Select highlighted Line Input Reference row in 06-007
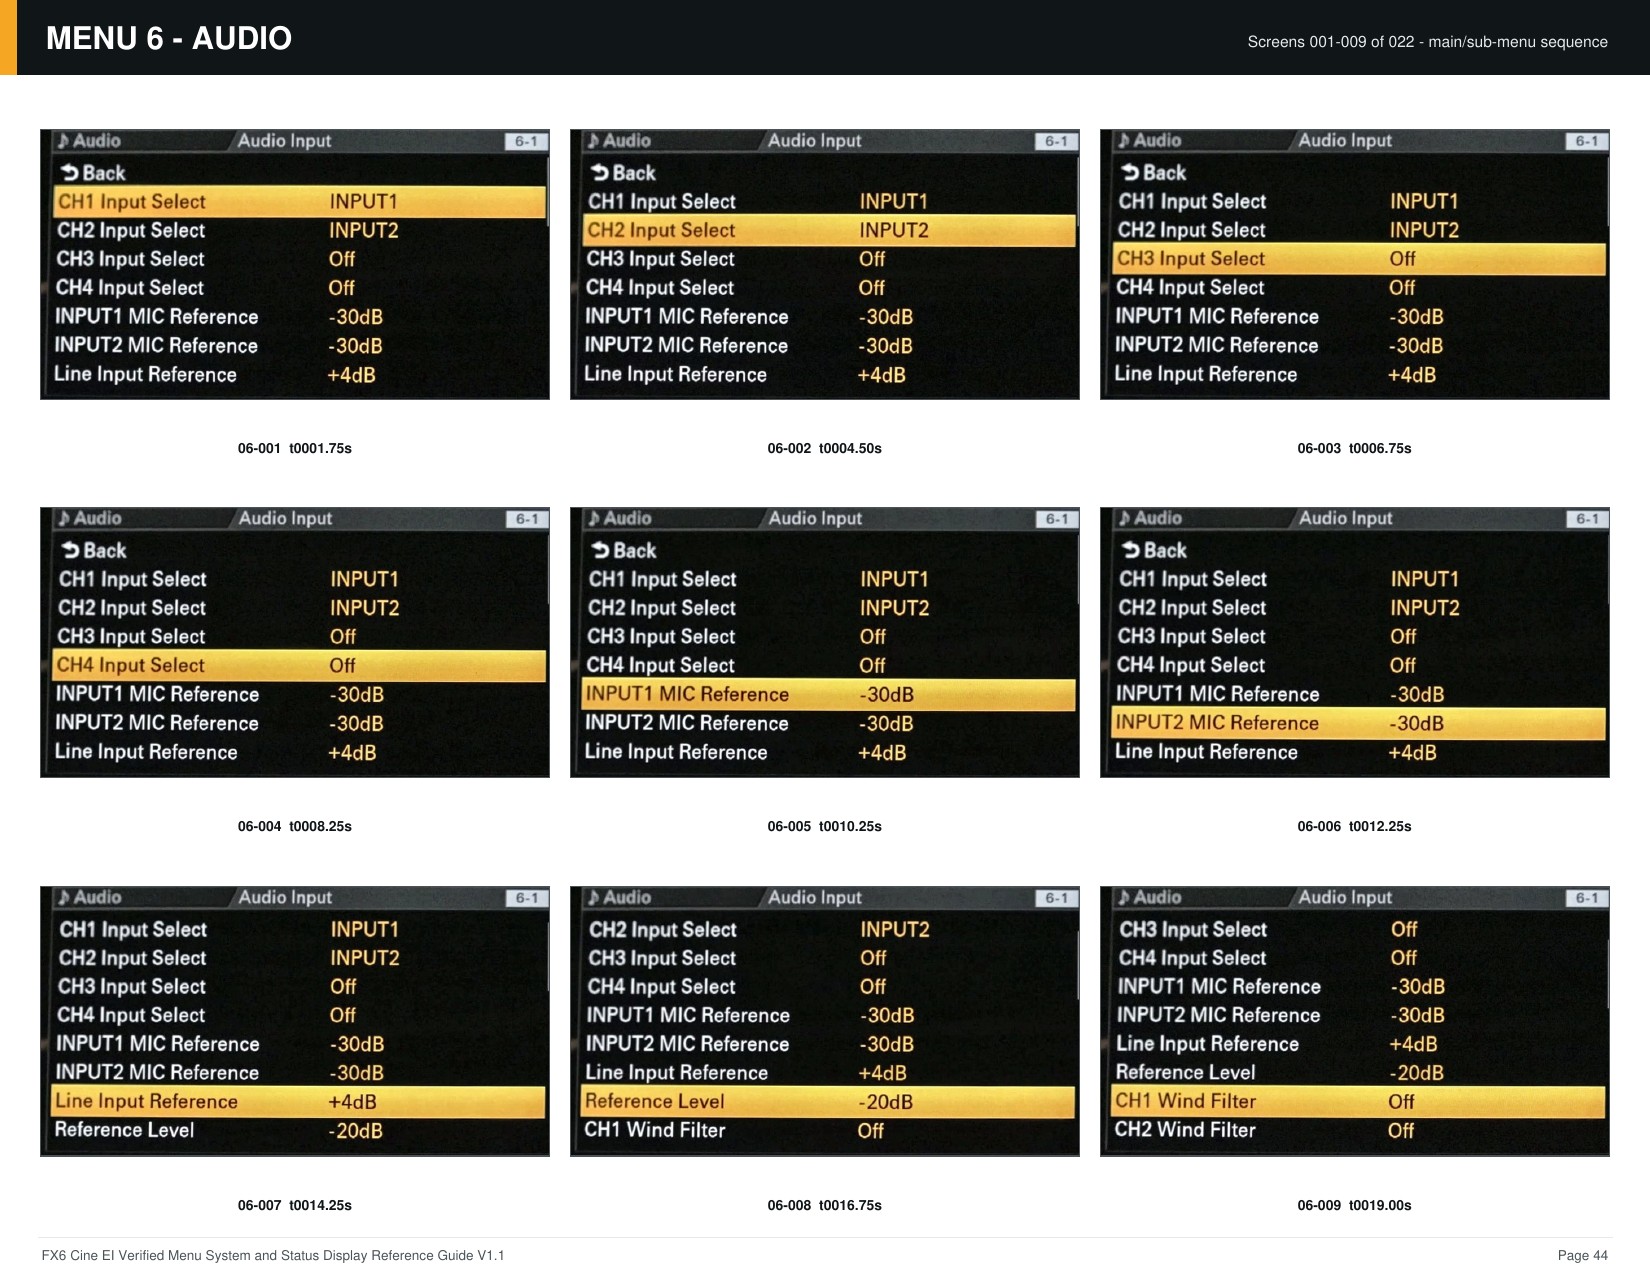 [x=299, y=1102]
